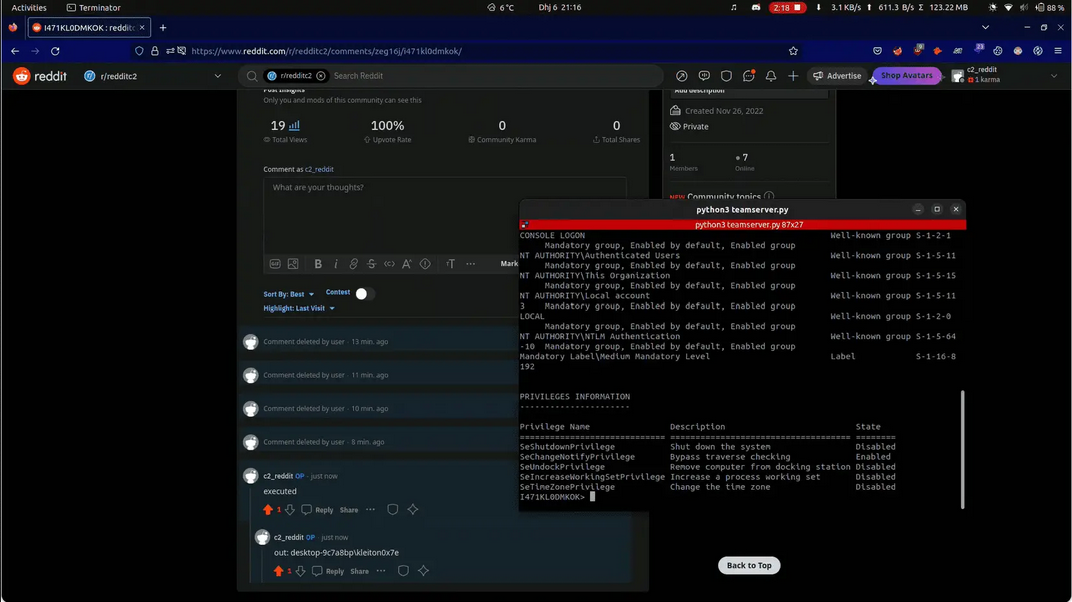Click the Bold formatting icon
The image size is (1072, 602).
coord(318,264)
